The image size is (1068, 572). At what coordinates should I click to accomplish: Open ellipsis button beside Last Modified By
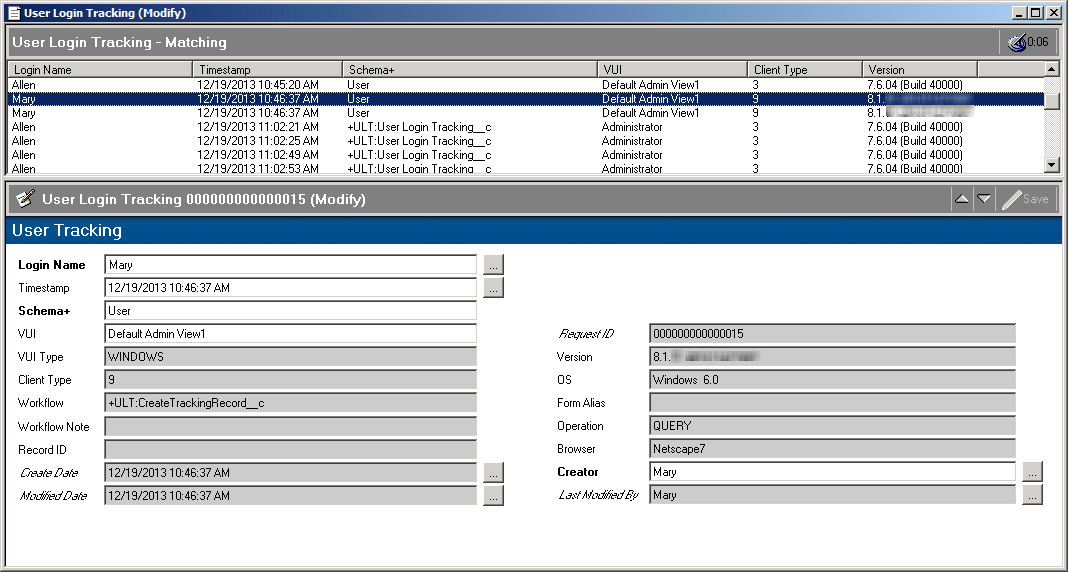[1033, 494]
